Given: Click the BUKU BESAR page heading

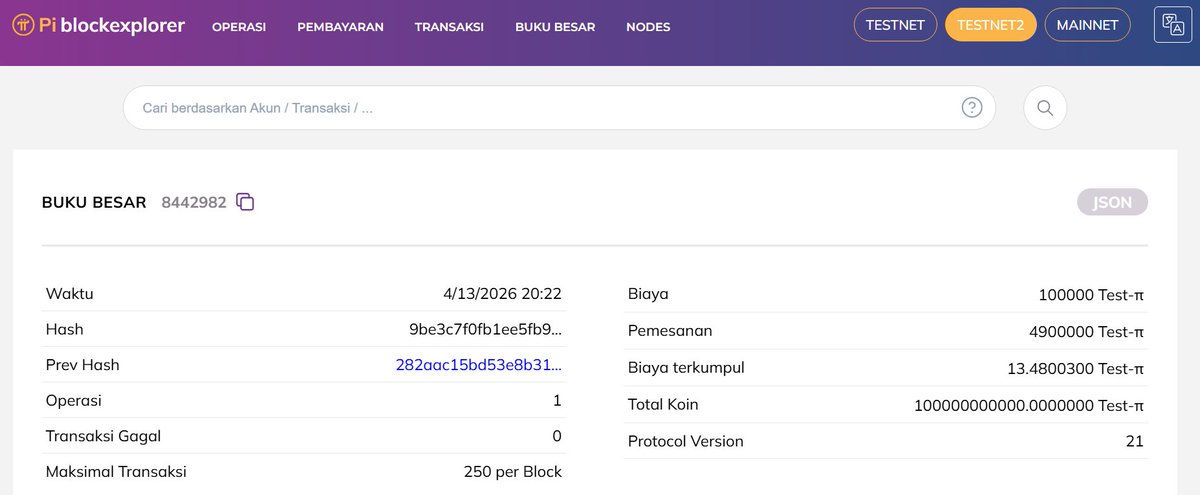Looking at the screenshot, I should [x=94, y=202].
